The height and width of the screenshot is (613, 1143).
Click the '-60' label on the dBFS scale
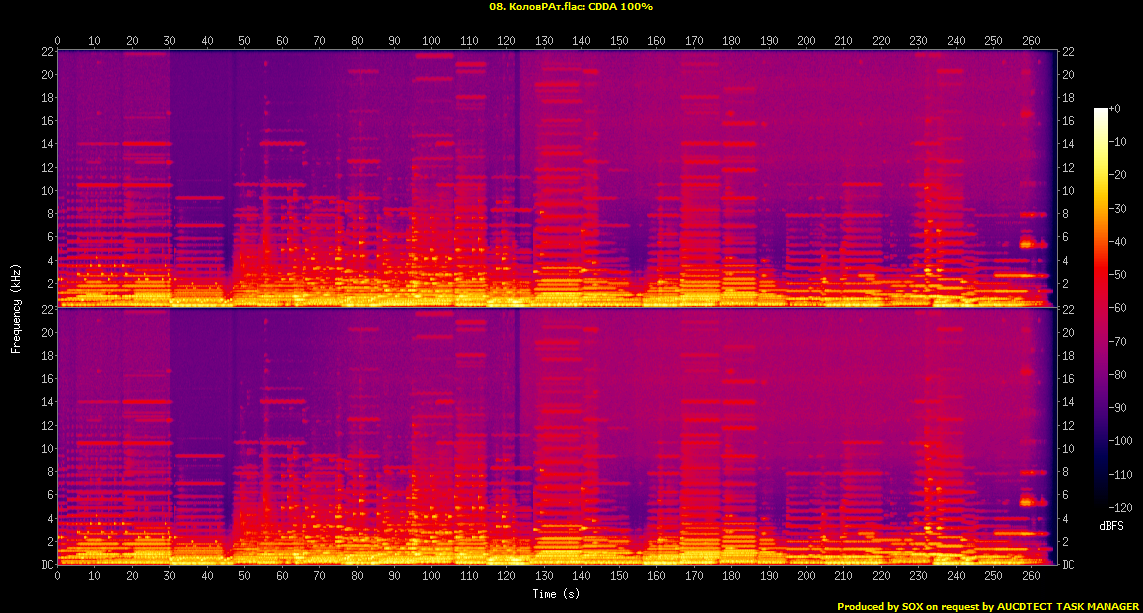[1123, 308]
